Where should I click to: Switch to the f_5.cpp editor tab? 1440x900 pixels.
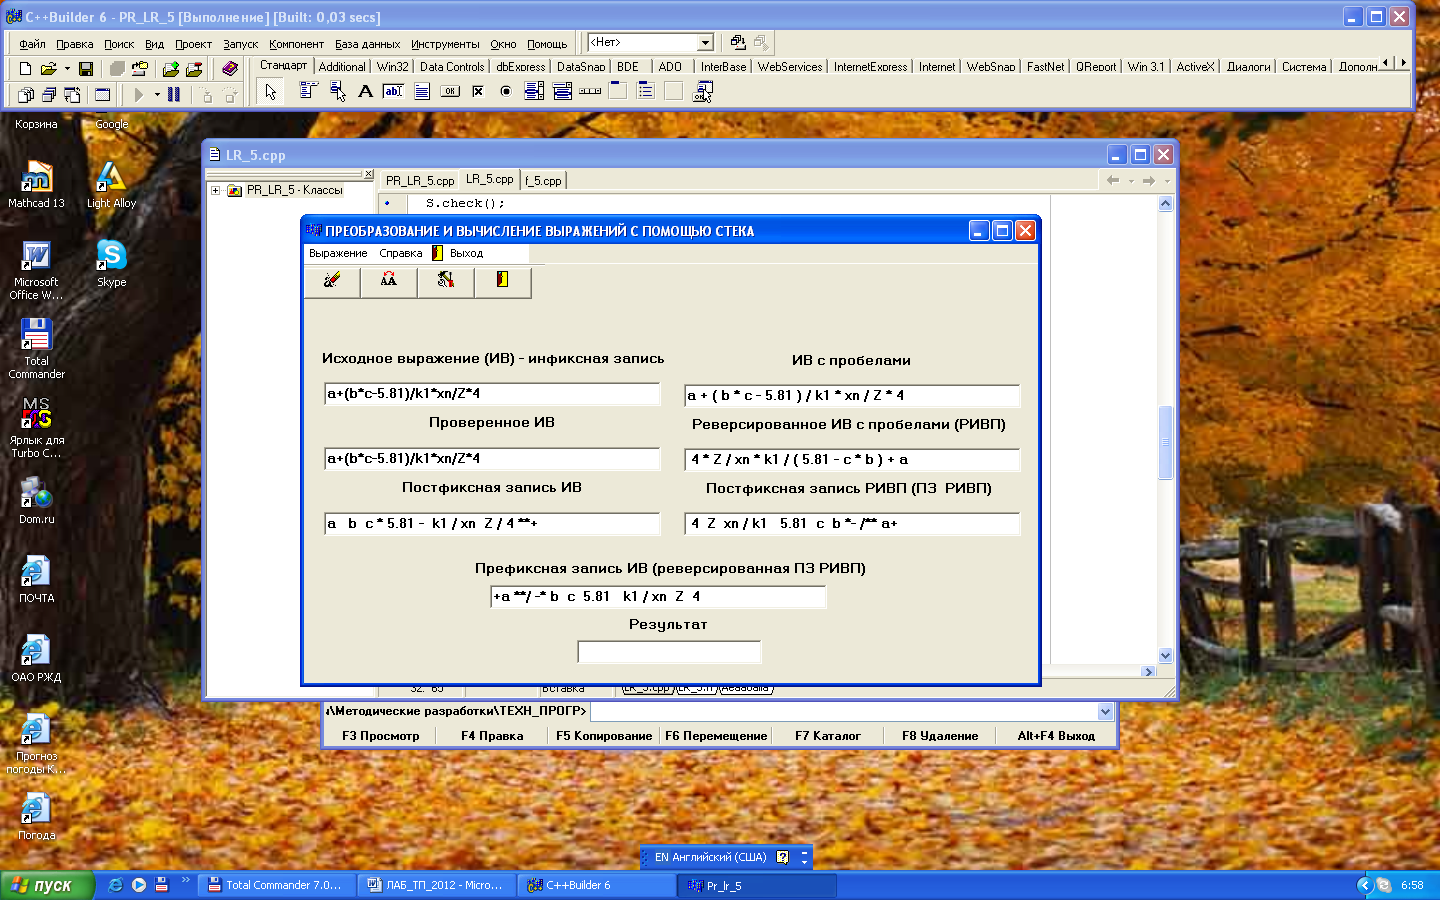(x=543, y=181)
